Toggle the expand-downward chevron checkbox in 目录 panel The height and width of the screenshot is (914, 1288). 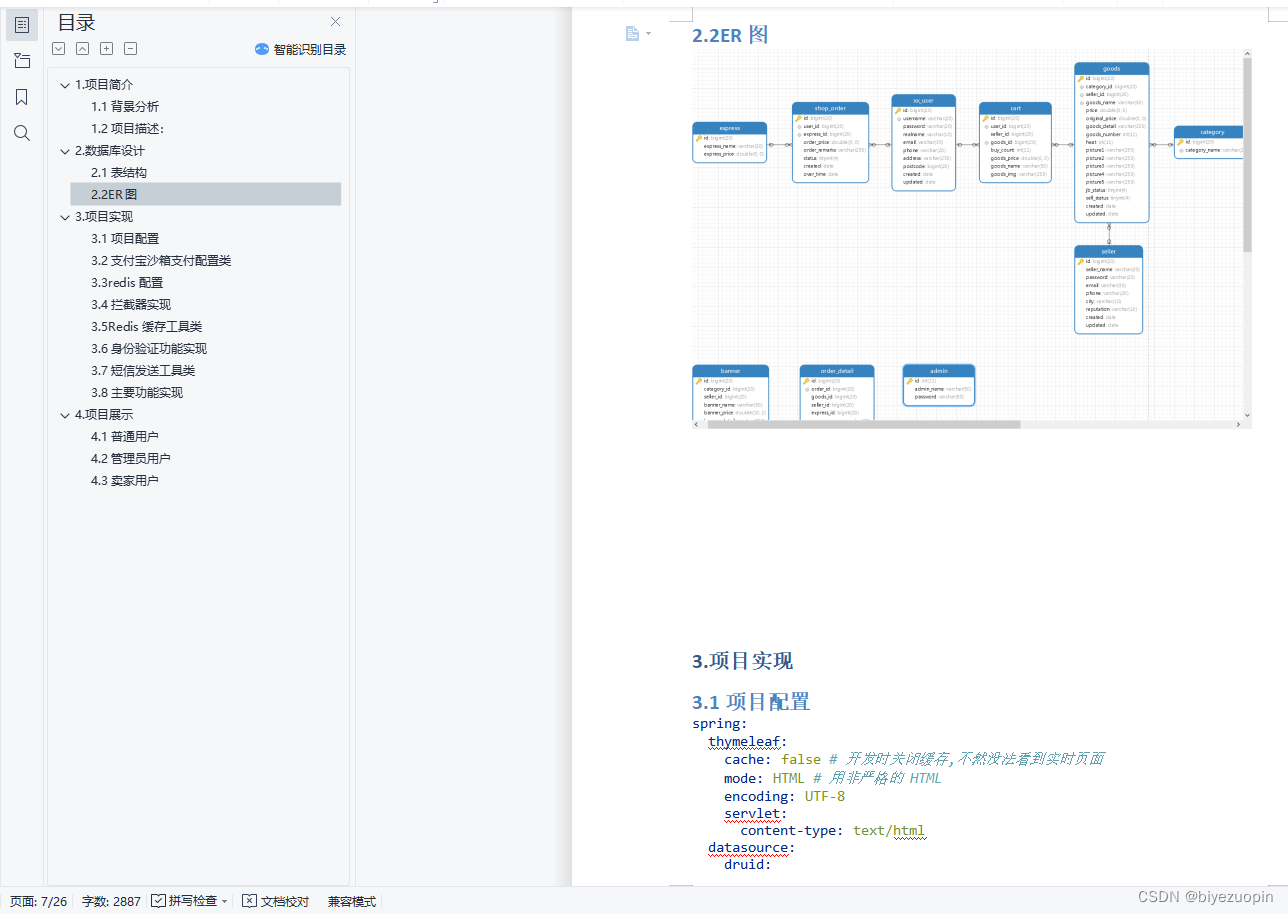(58, 48)
